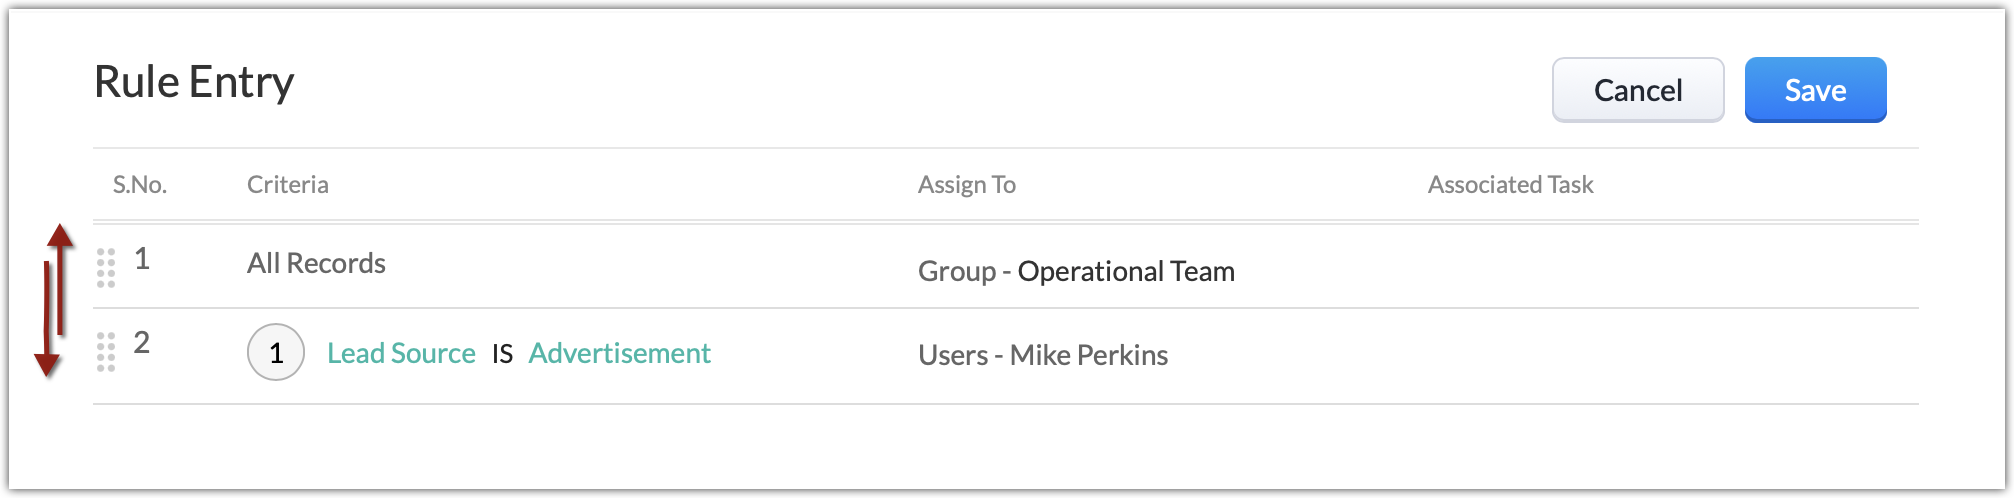The image size is (2014, 498).
Task: Click serial number 2 in second row
Action: [142, 343]
